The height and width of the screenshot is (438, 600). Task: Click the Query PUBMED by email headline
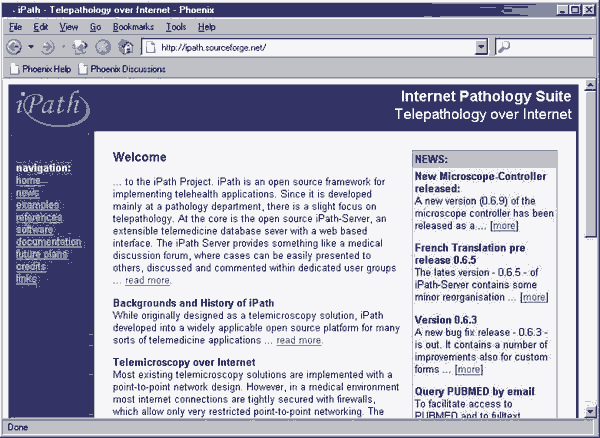[x=474, y=392]
